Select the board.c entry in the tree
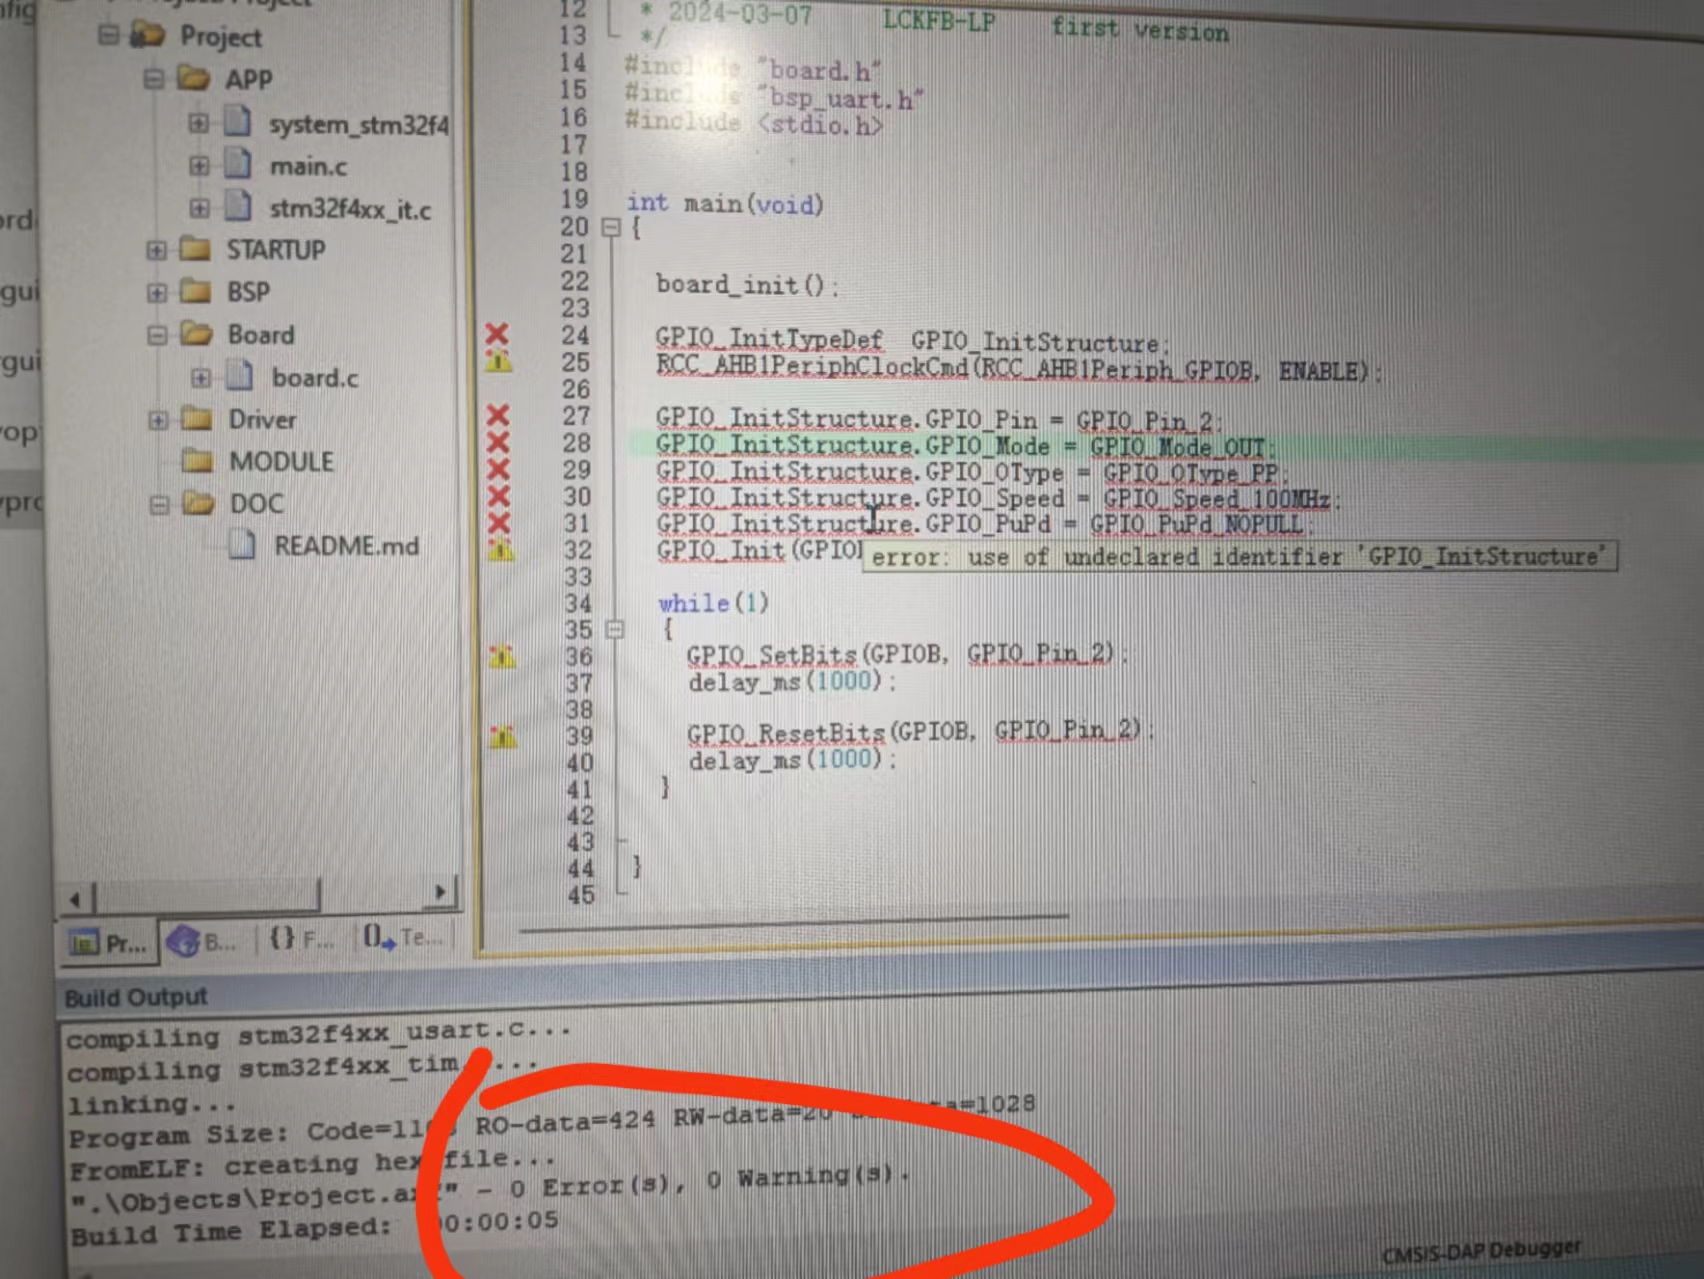Screen dimensions: 1704x1279 [x=315, y=378]
